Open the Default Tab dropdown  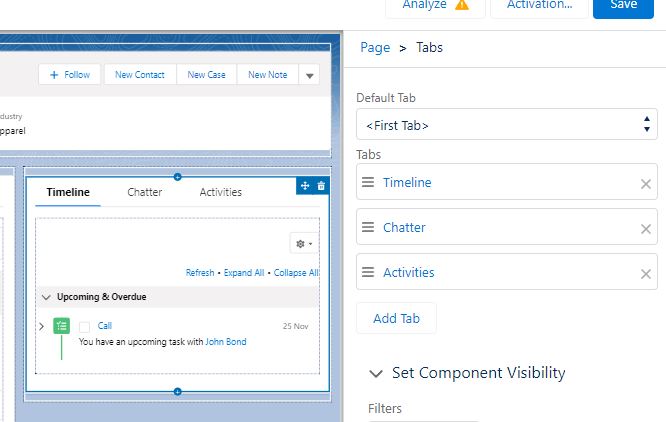[x=507, y=125]
